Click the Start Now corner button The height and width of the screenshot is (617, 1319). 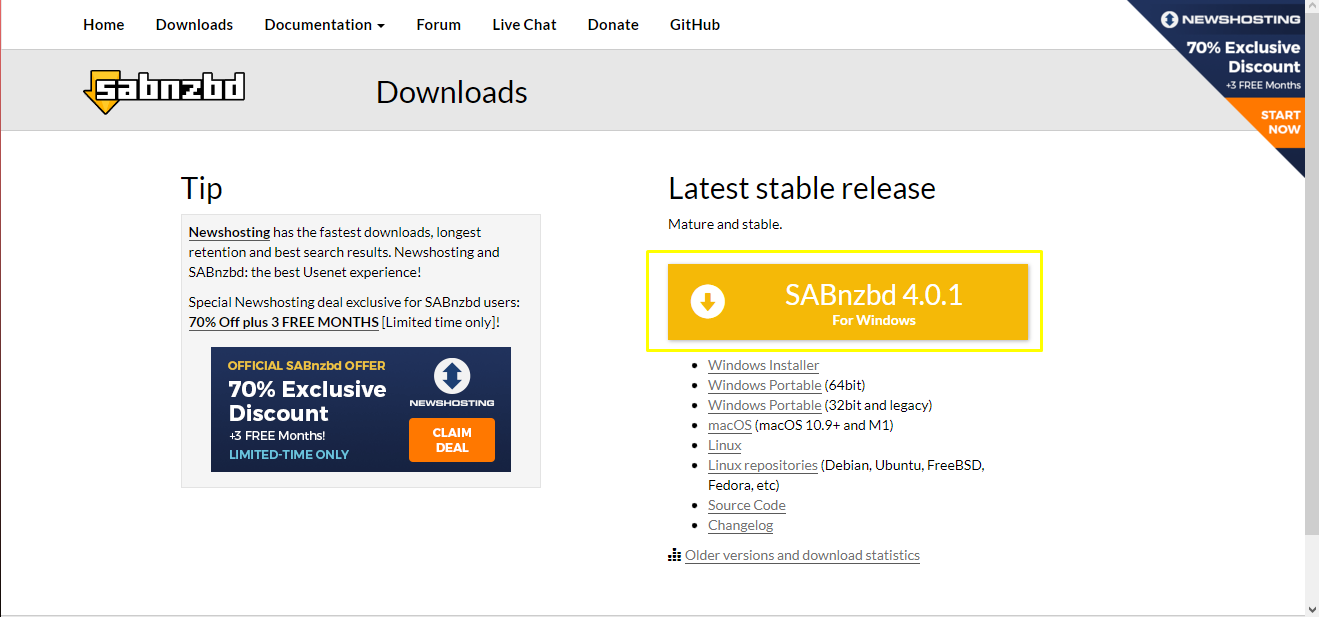click(1280, 122)
